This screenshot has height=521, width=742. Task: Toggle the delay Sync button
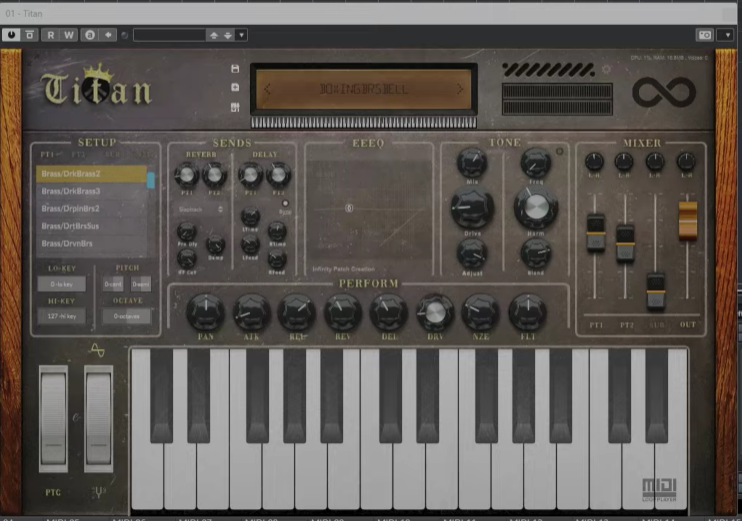point(285,203)
